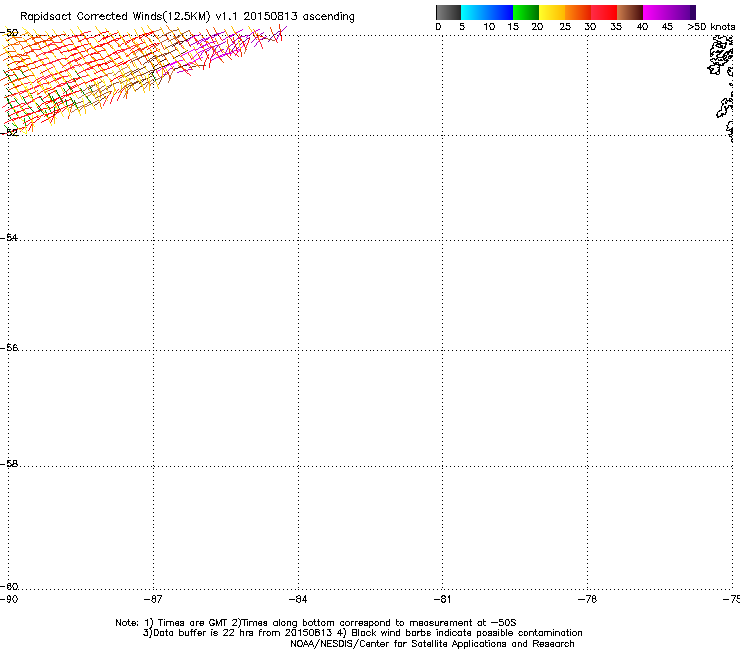Click the legend tick label 40
Screen dimensions: 740x650
642,27
